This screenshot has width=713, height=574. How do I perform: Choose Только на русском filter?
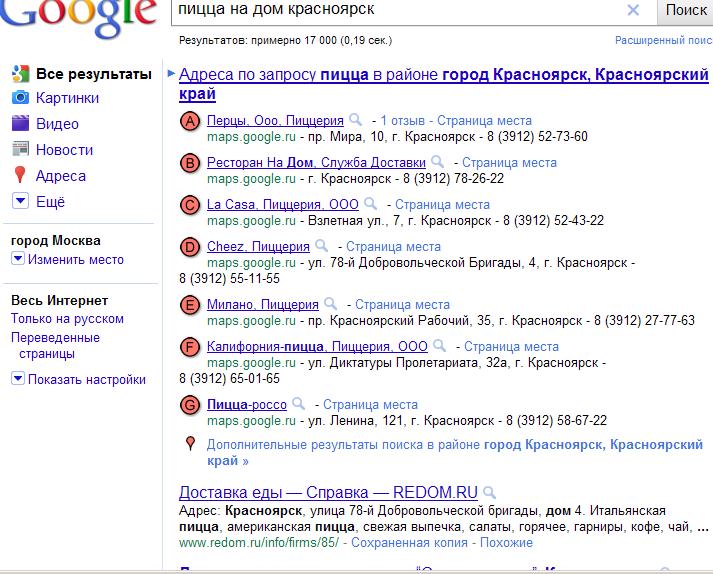(x=67, y=318)
